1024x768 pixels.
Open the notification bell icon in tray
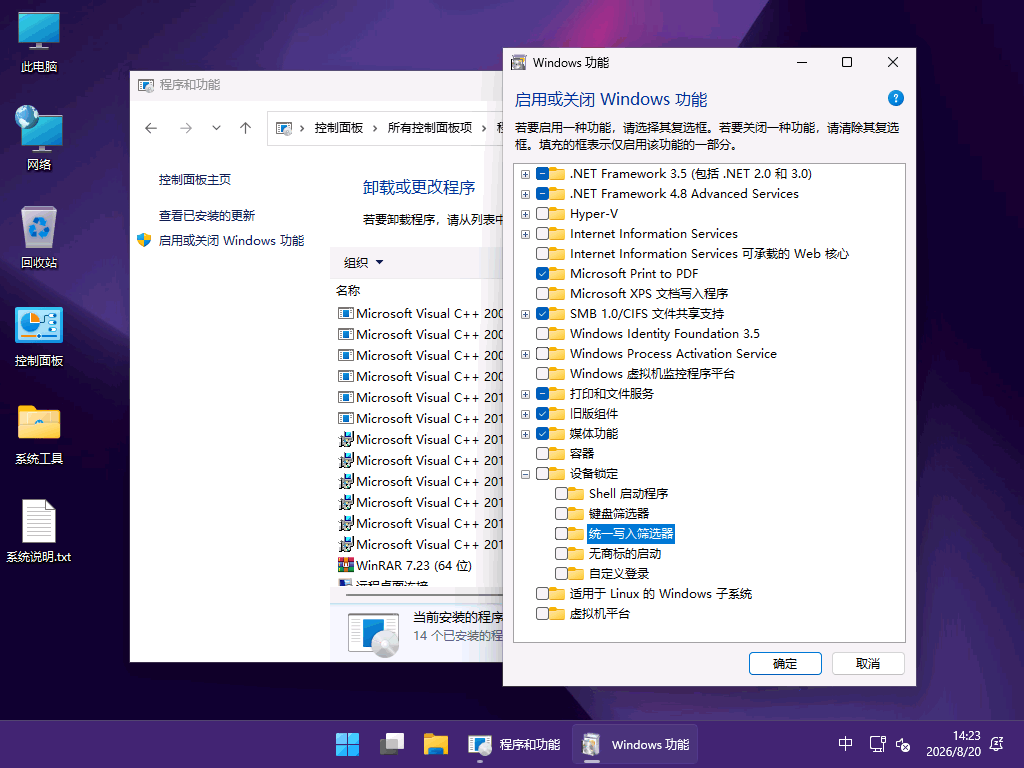pos(997,744)
